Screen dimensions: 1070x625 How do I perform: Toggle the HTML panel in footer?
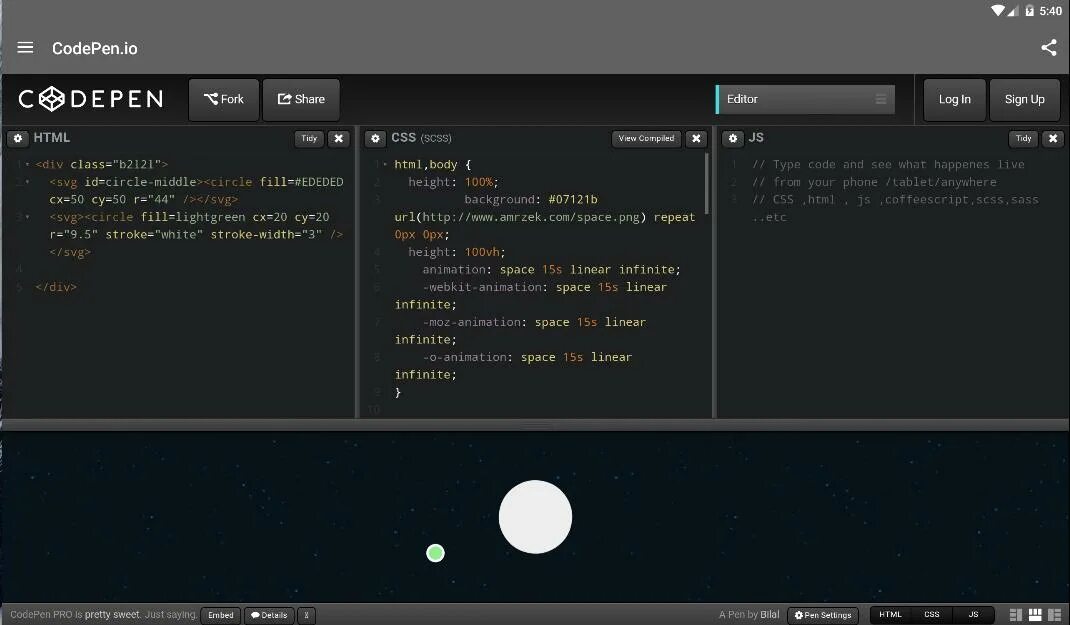pyautogui.click(x=891, y=614)
